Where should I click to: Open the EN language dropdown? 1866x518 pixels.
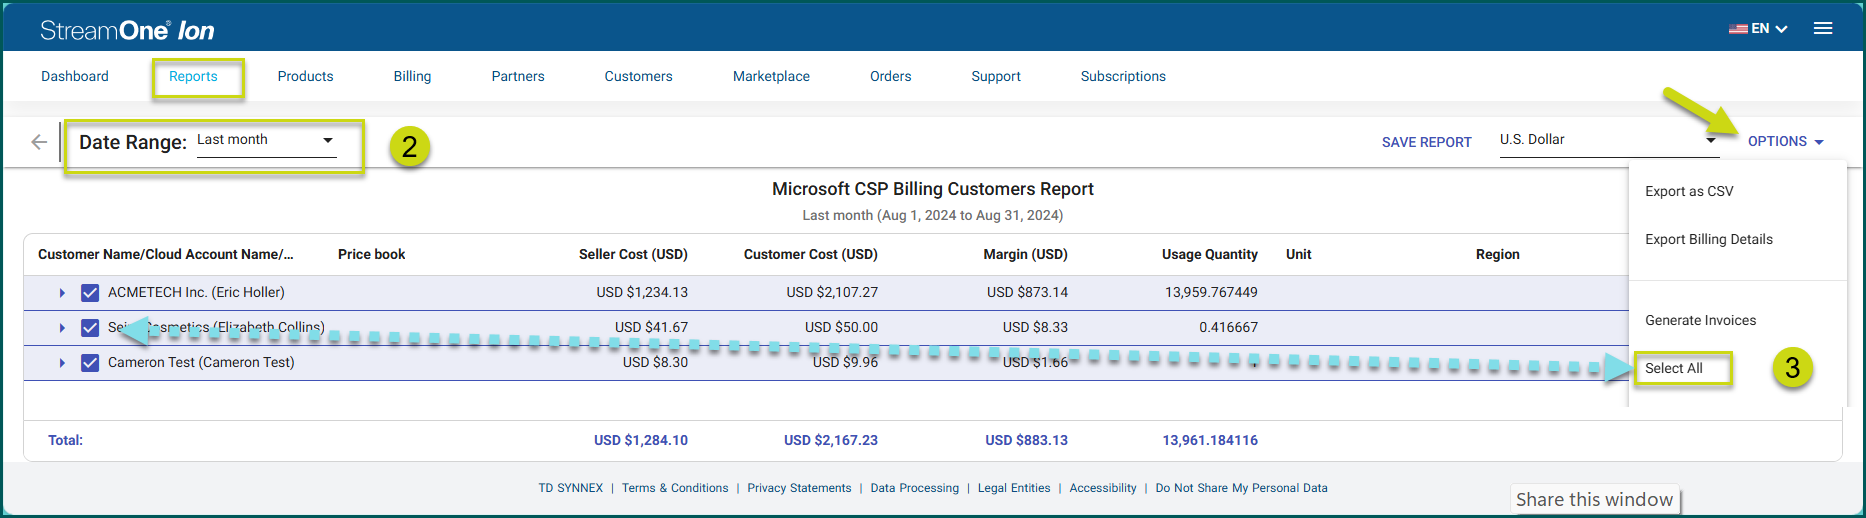pyautogui.click(x=1769, y=29)
